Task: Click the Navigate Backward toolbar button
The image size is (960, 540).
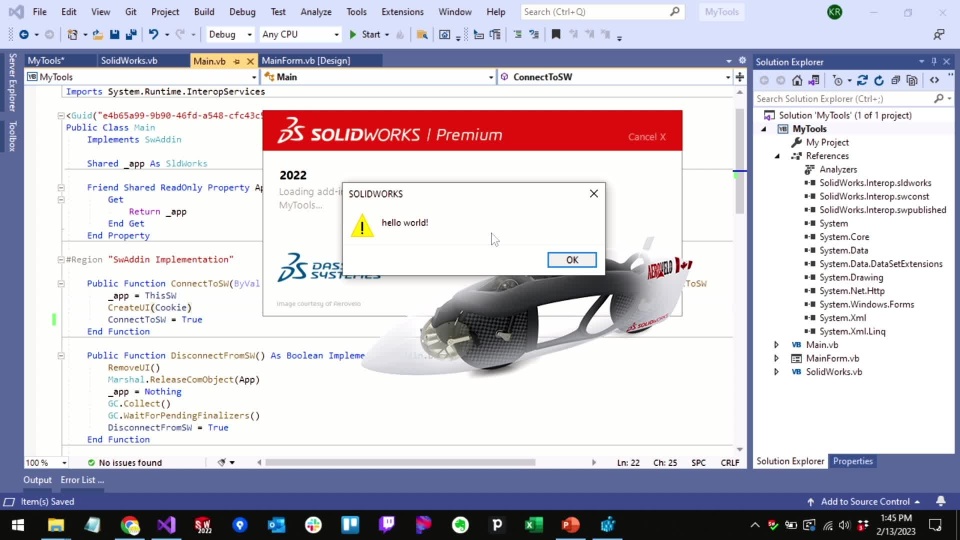Action: 24,35
